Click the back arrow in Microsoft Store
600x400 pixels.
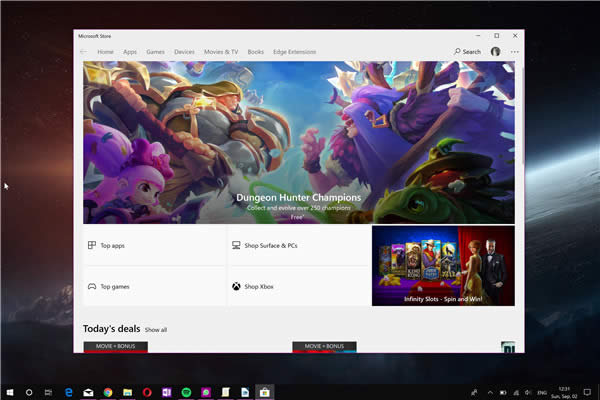(x=83, y=52)
